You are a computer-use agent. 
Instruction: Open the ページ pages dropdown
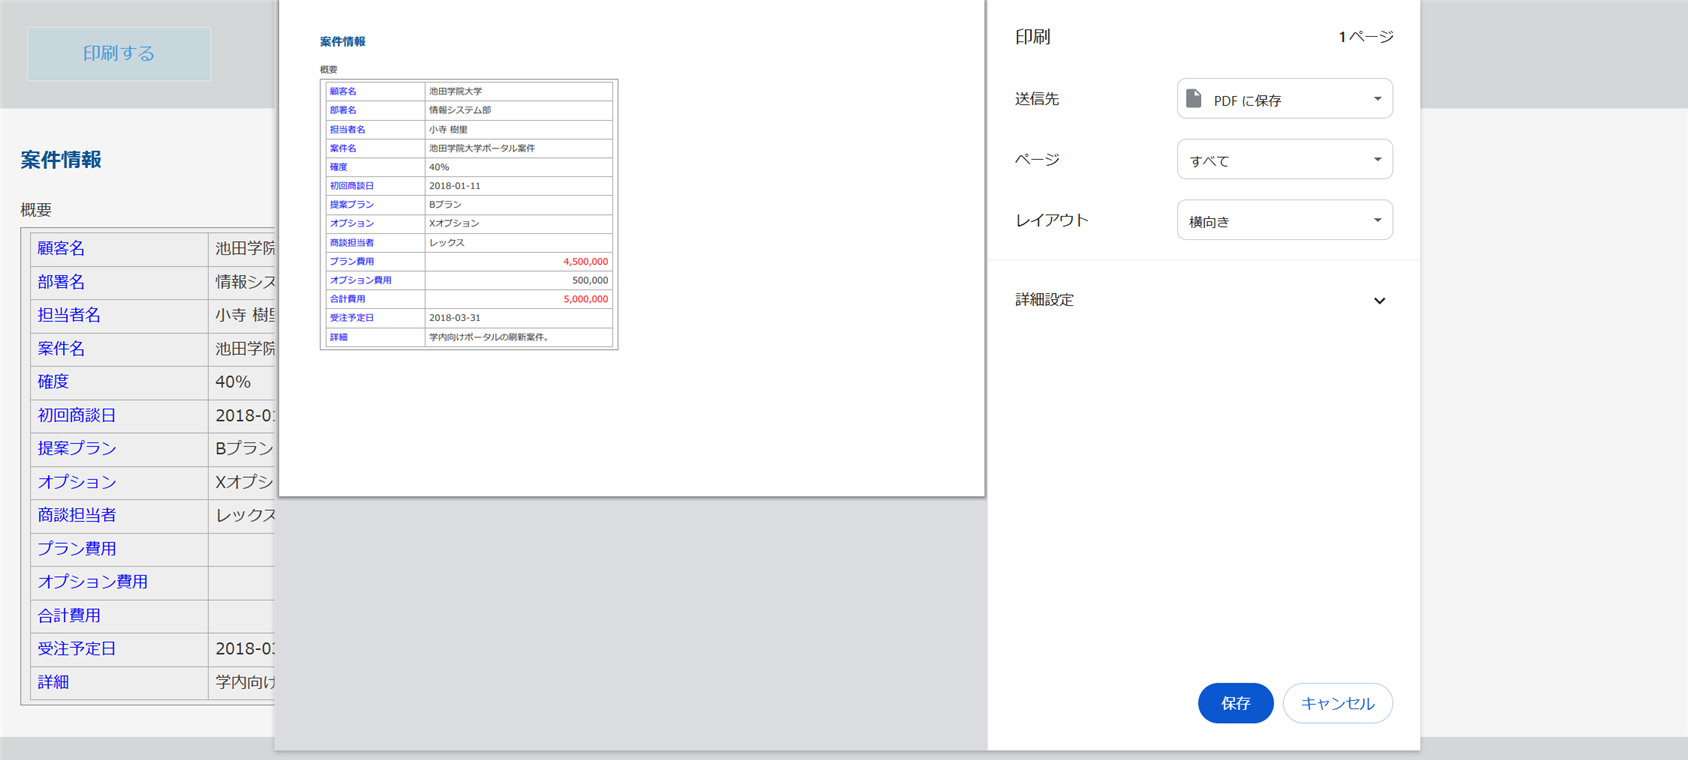click(1285, 160)
